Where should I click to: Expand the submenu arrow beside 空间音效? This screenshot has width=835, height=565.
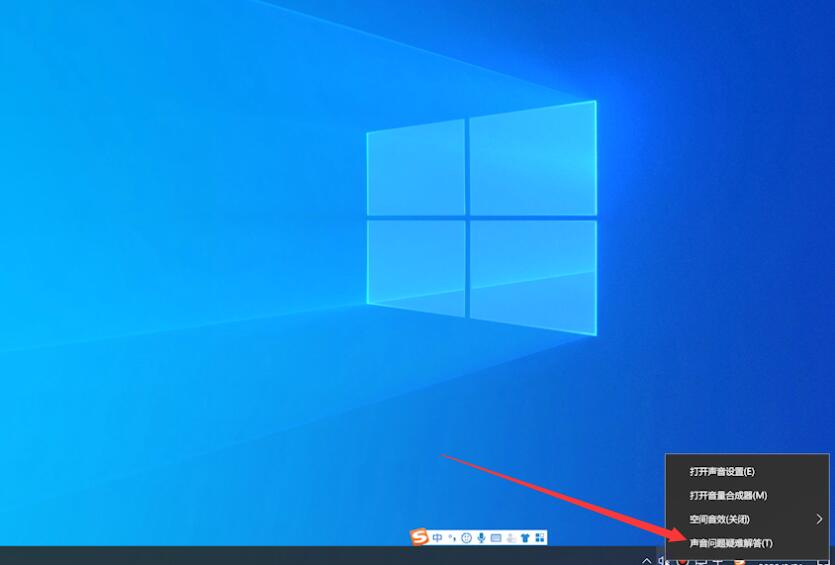coord(819,519)
